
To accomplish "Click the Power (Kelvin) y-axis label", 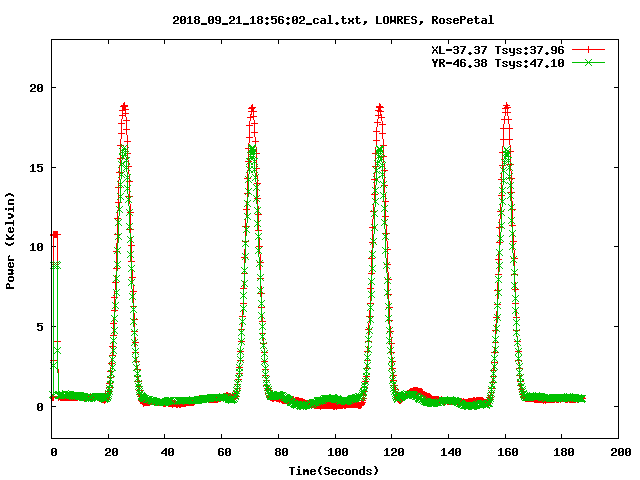I will tap(10, 241).
